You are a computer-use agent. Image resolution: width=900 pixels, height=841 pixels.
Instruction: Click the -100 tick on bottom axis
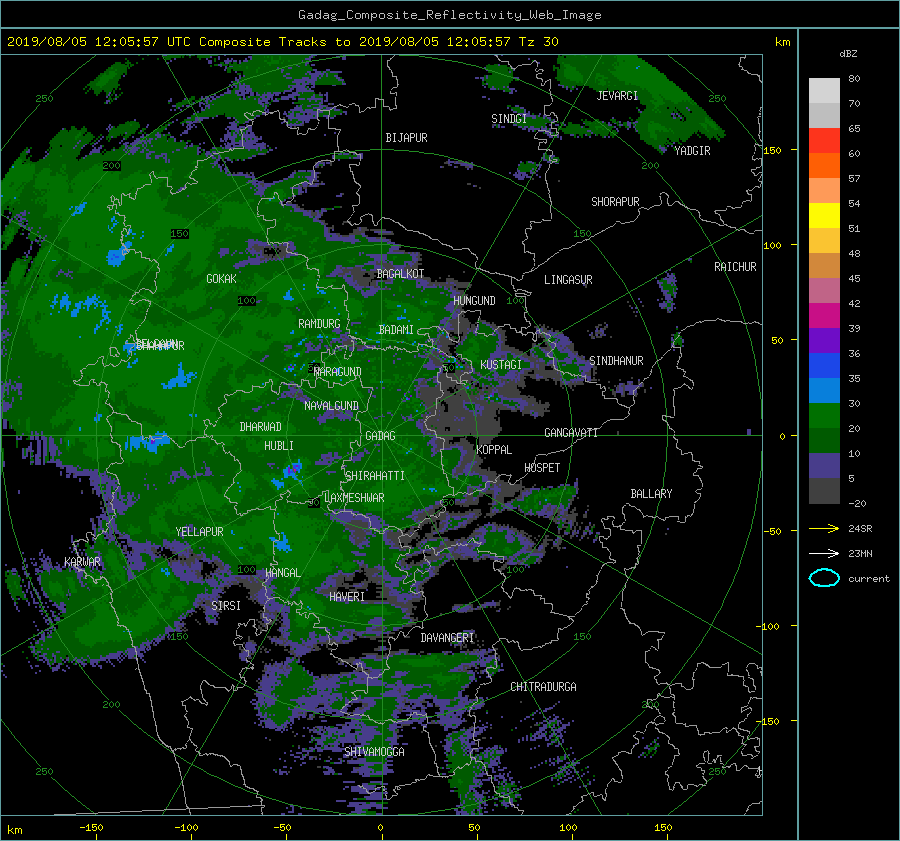pos(186,828)
